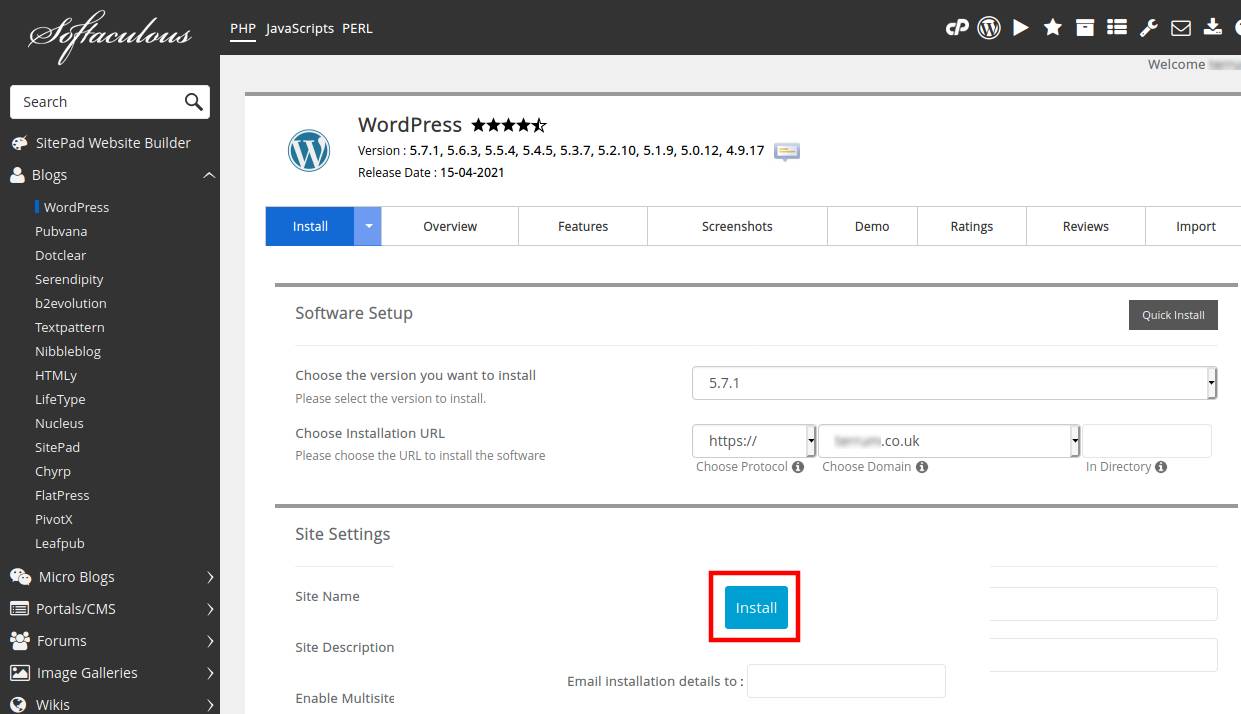Click the SitePad palette icon
The image size is (1241, 714).
point(19,143)
